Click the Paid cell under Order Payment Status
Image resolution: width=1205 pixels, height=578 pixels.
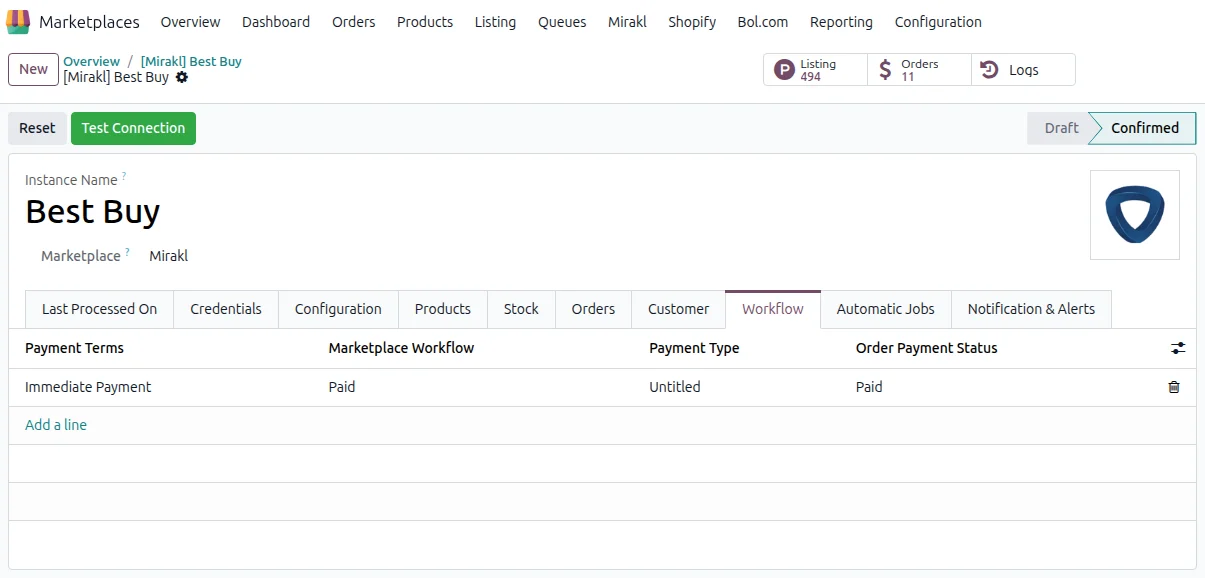[869, 387]
